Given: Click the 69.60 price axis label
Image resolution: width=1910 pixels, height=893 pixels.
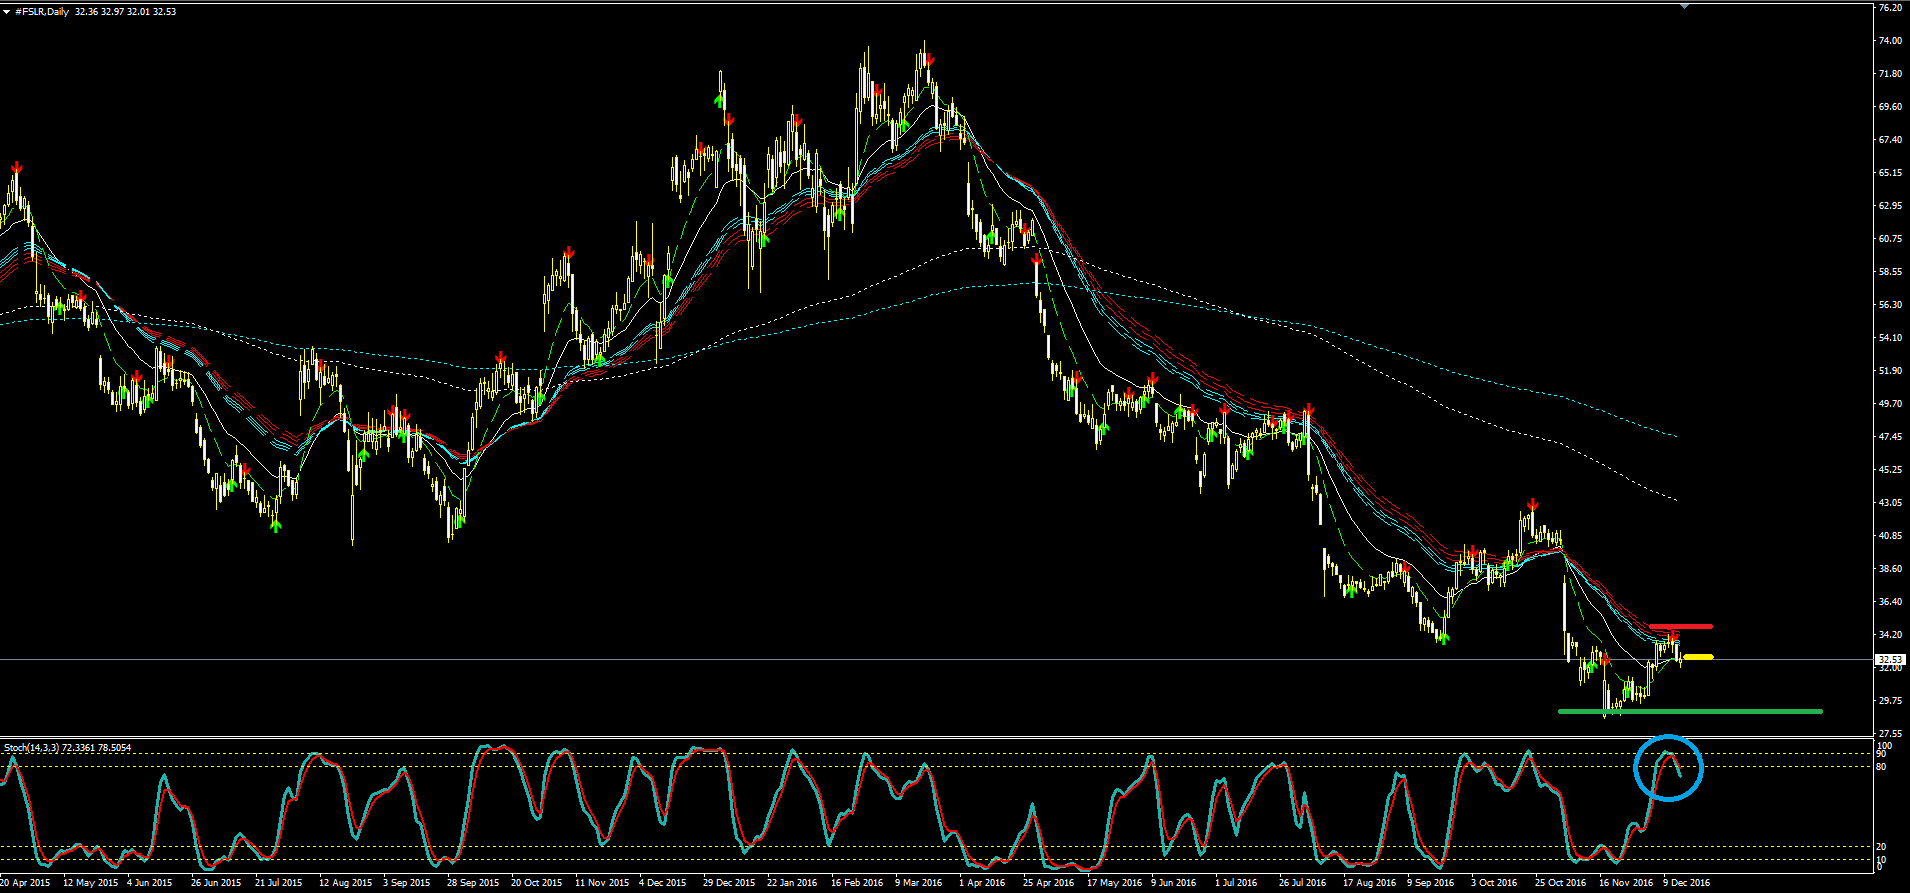Looking at the screenshot, I should (x=1890, y=107).
